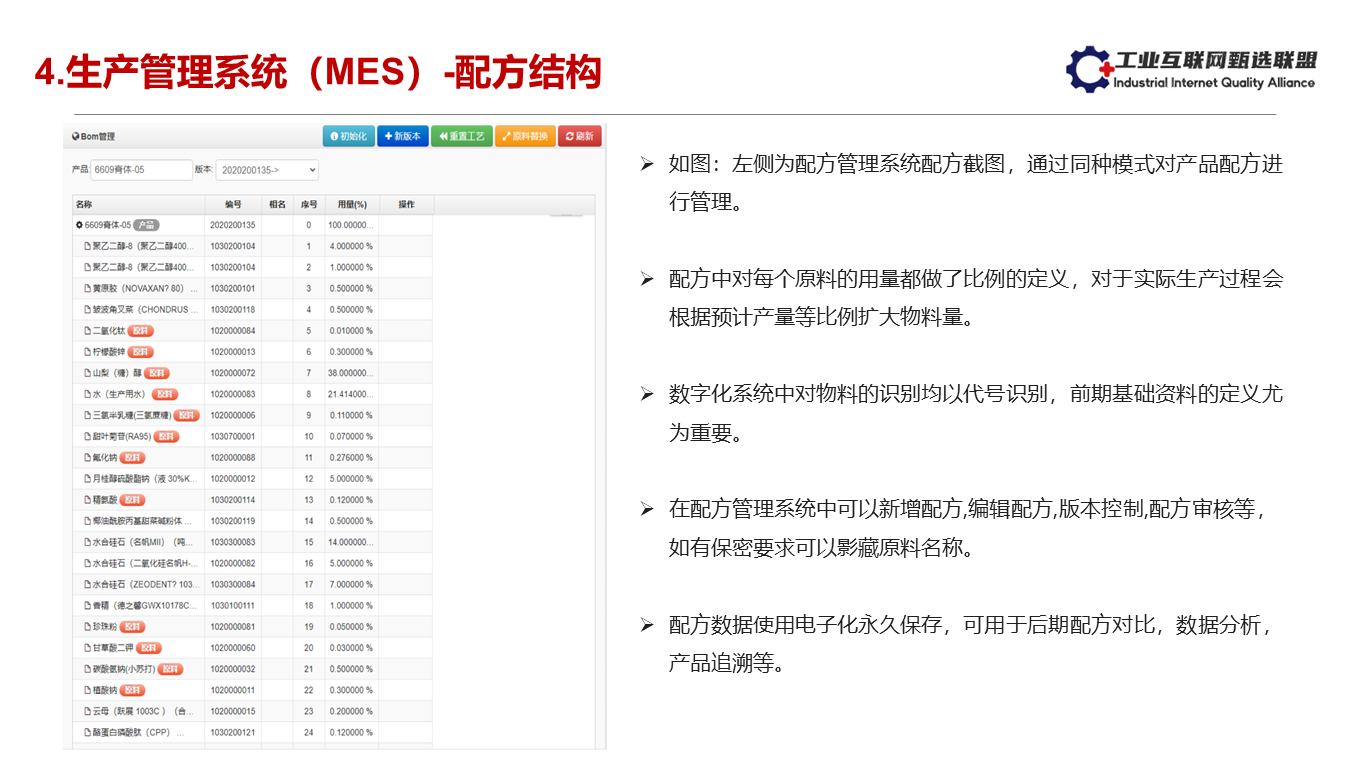
Task: Click the 4.000000 % usage cell
Action: 351,246
